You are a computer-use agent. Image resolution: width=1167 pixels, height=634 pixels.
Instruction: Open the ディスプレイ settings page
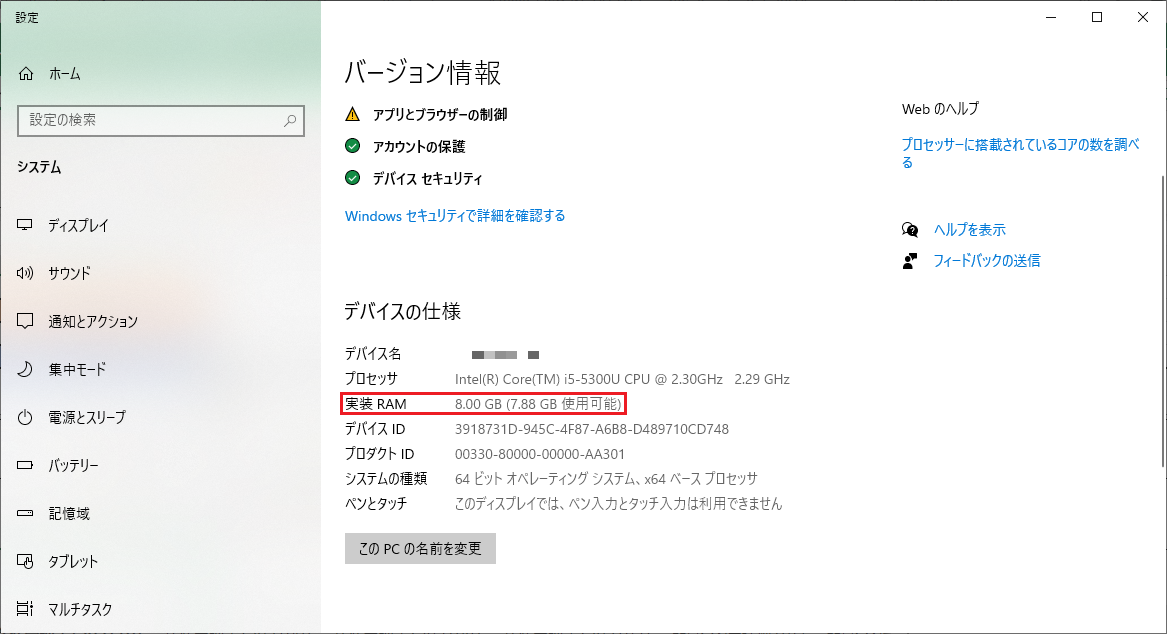[x=78, y=226]
